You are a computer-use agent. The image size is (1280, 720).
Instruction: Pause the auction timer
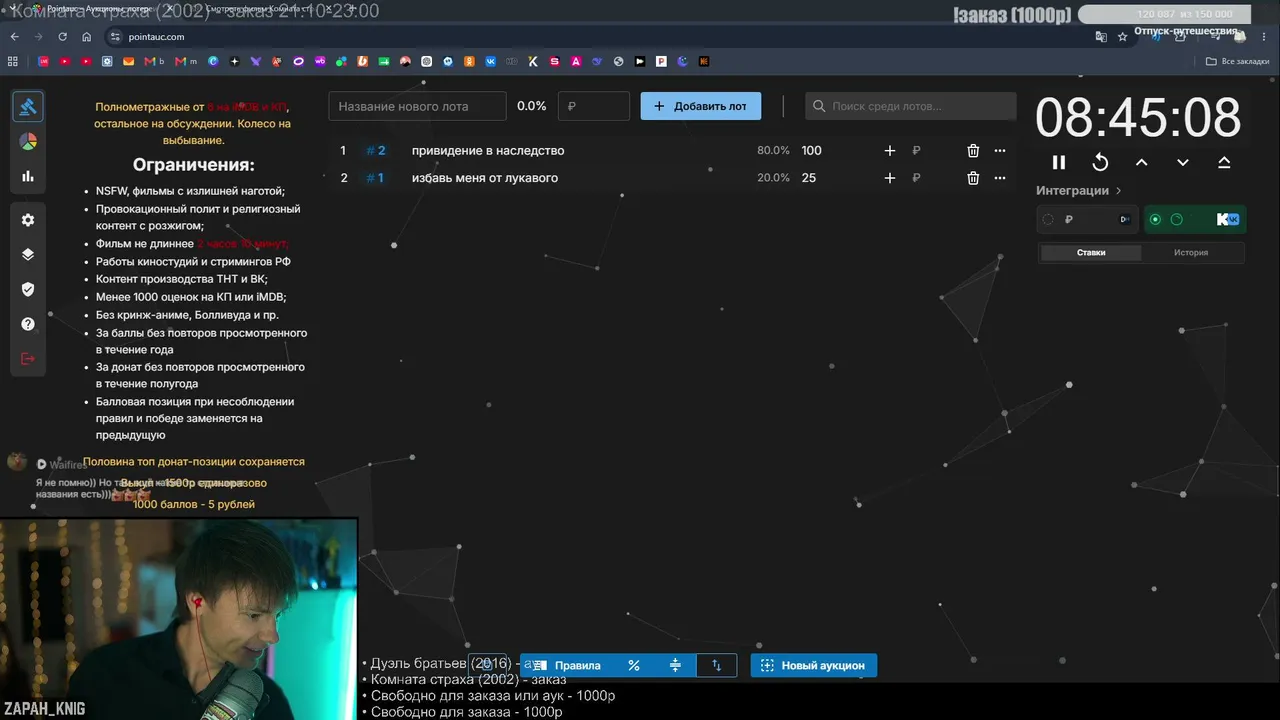click(1059, 162)
